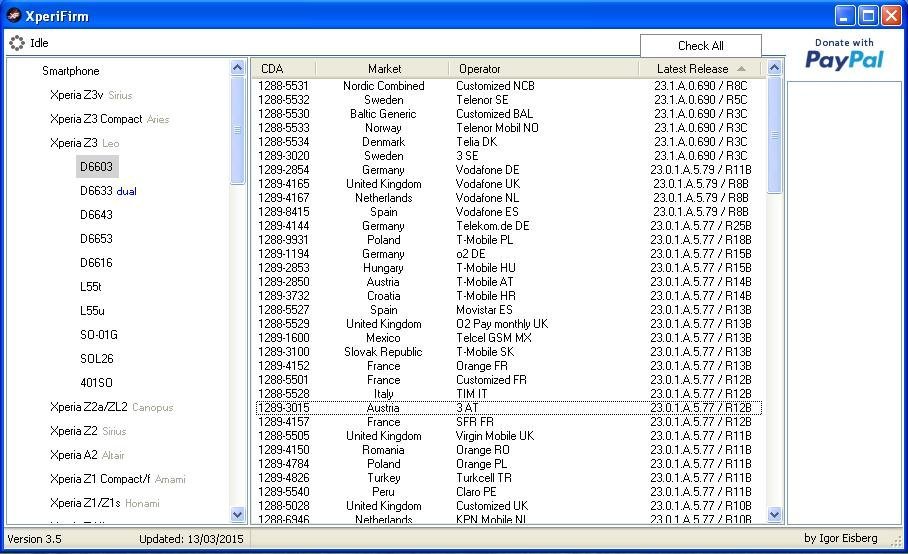Select the Telia DK row
This screenshot has height=554, width=908.
(x=508, y=142)
